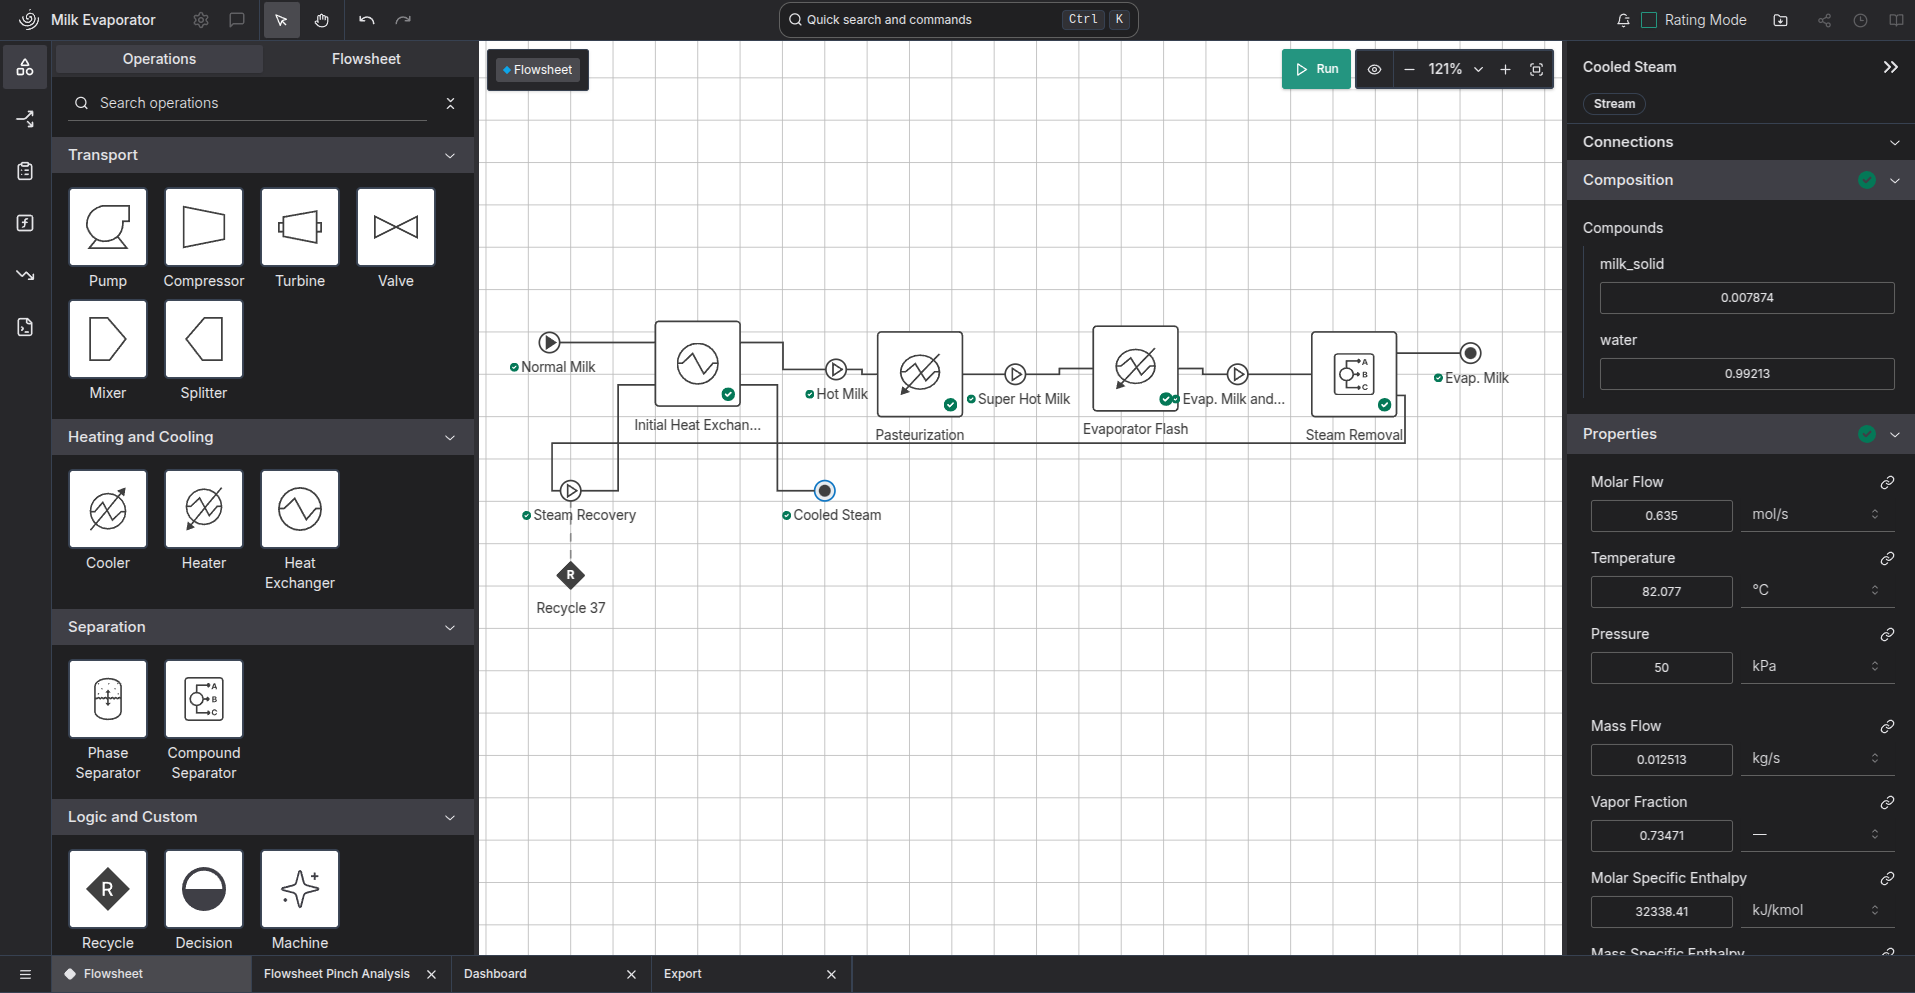Select the Decision operation icon
This screenshot has width=1915, height=993.
pyautogui.click(x=204, y=889)
